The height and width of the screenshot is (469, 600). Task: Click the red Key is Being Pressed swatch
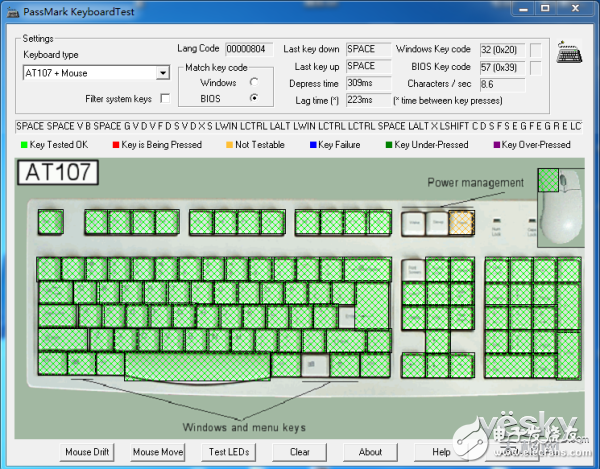coord(116,145)
